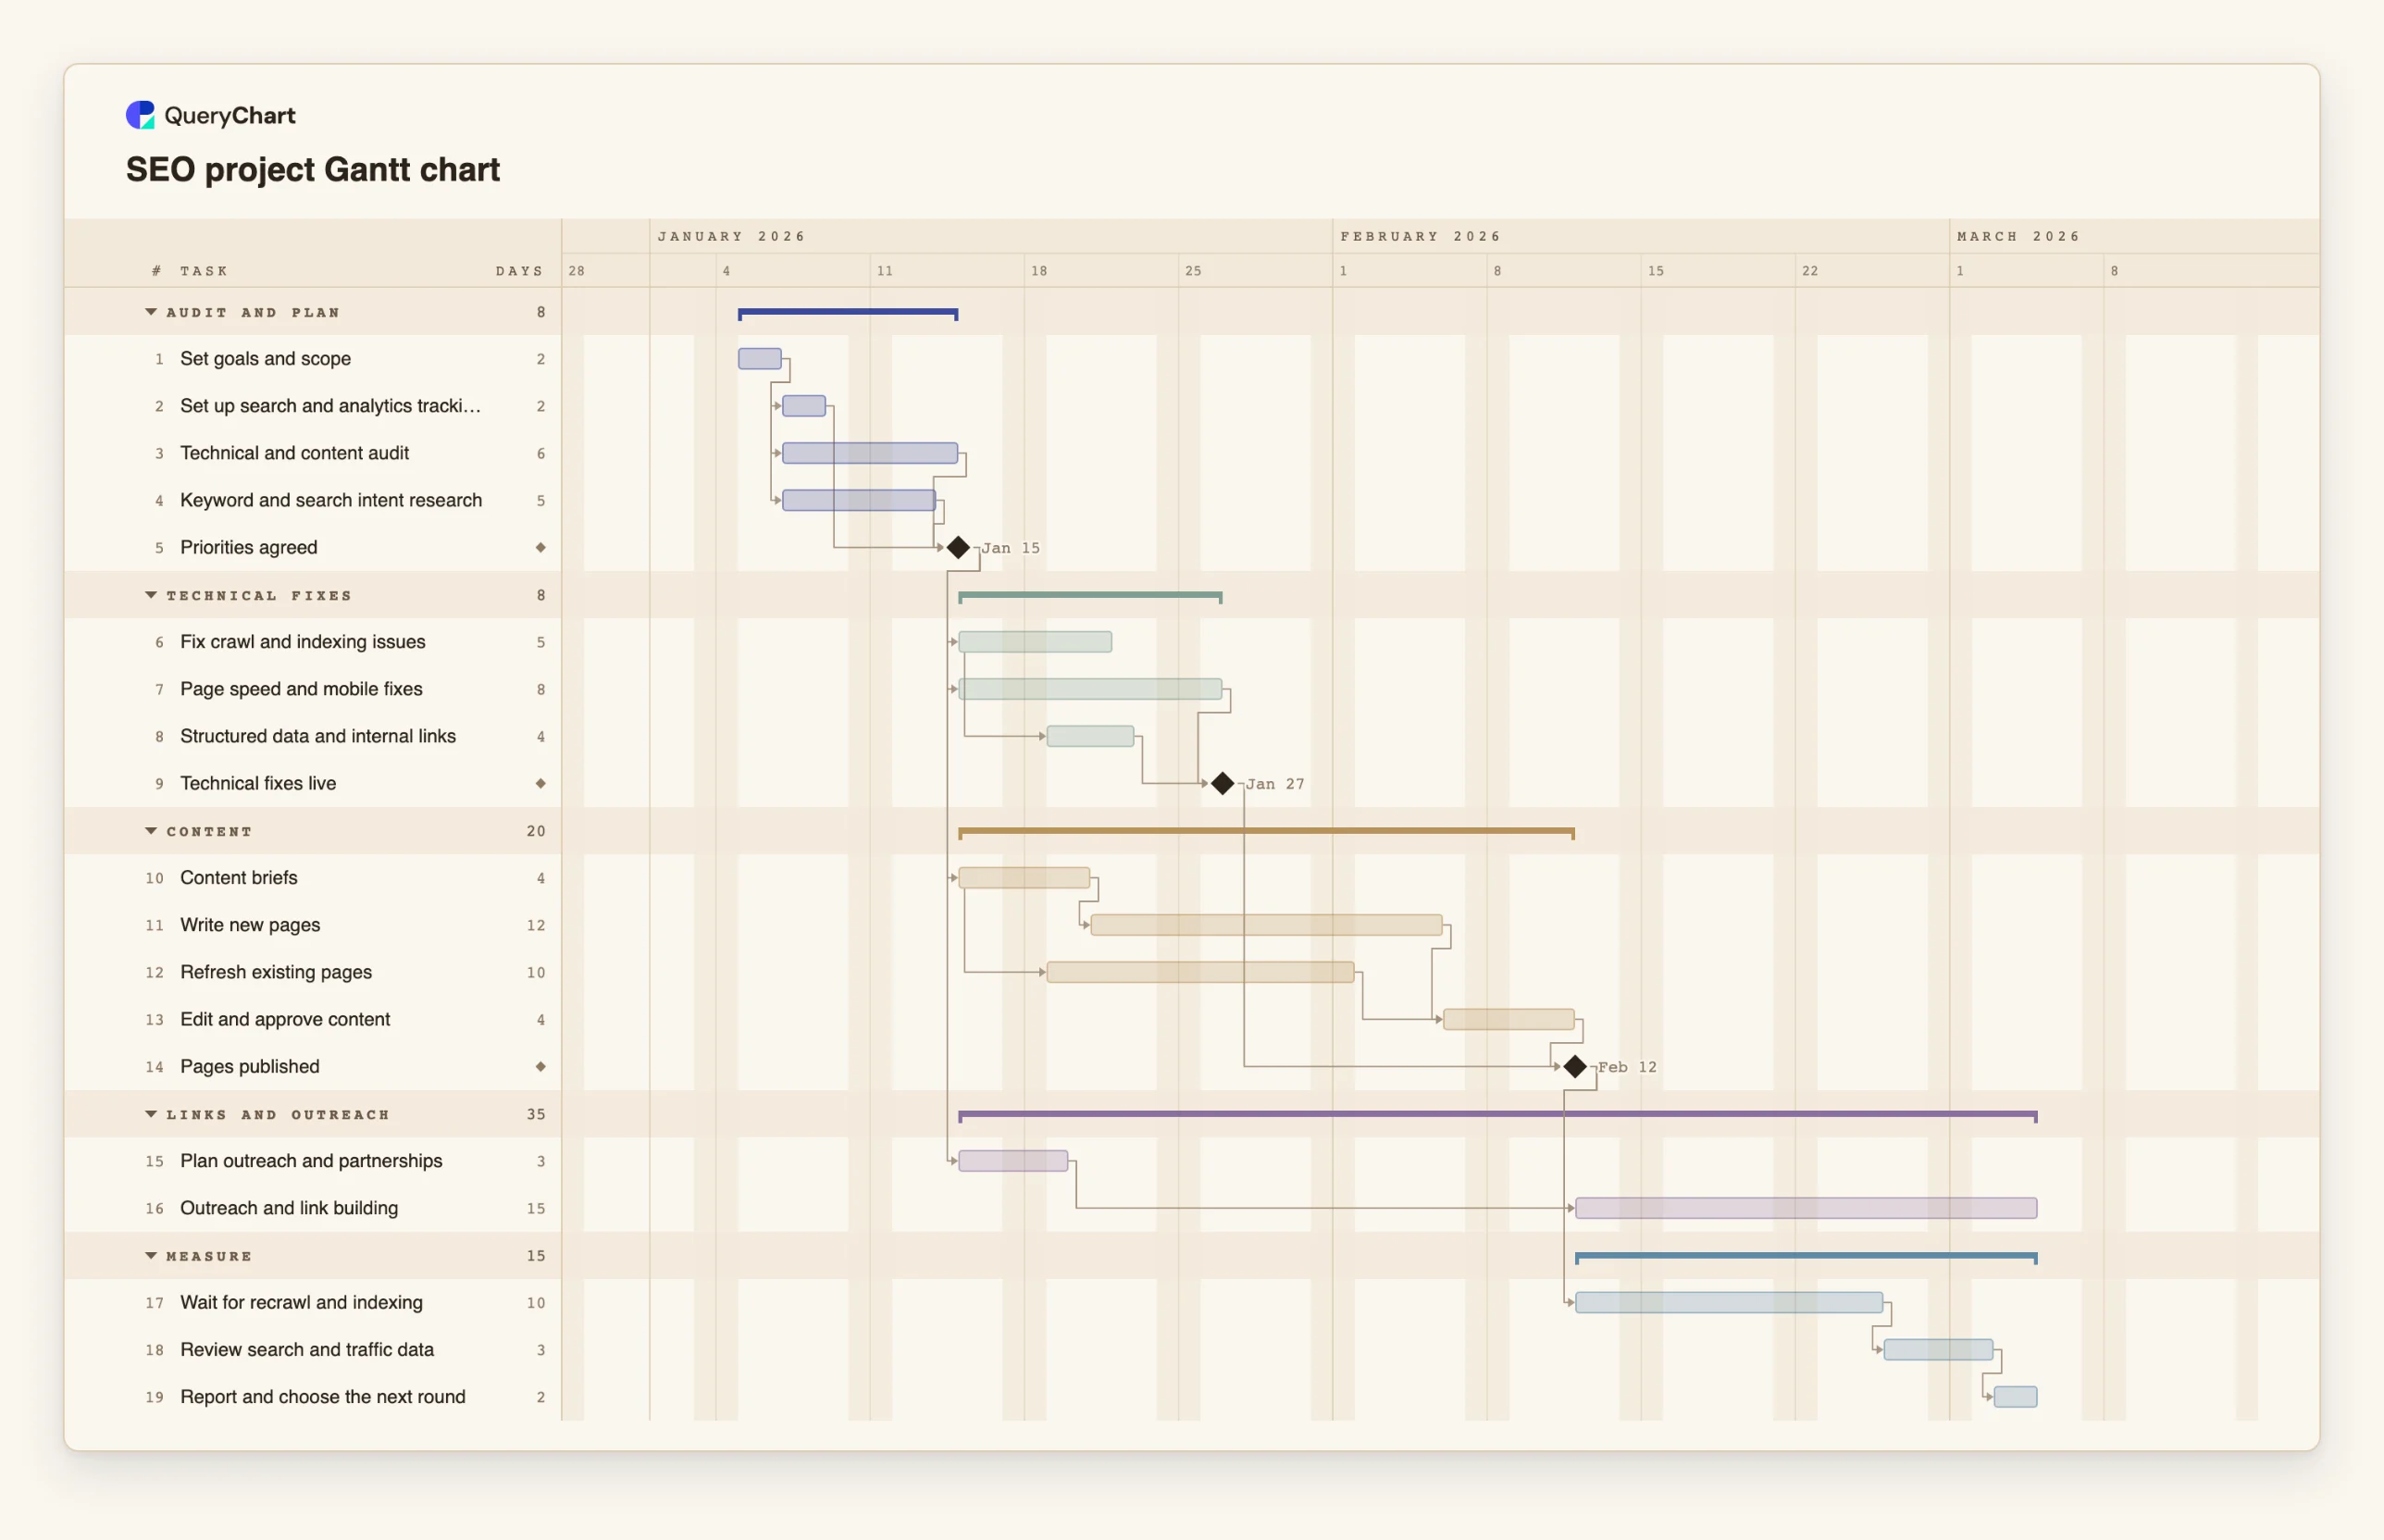Image resolution: width=2384 pixels, height=1540 pixels.
Task: Click the 'JANUARY 2026' month header
Action: (x=731, y=237)
